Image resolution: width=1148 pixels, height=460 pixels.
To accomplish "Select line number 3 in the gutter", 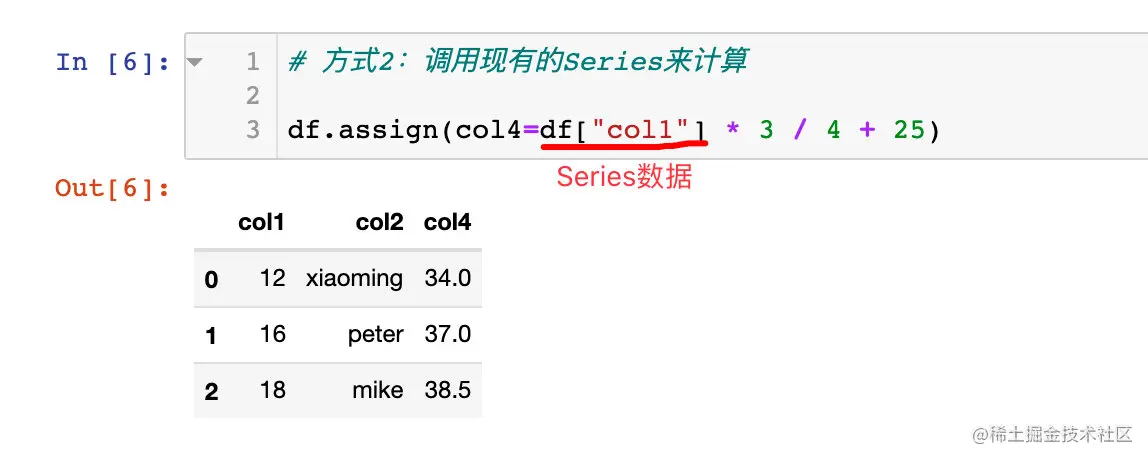I will click(x=253, y=130).
